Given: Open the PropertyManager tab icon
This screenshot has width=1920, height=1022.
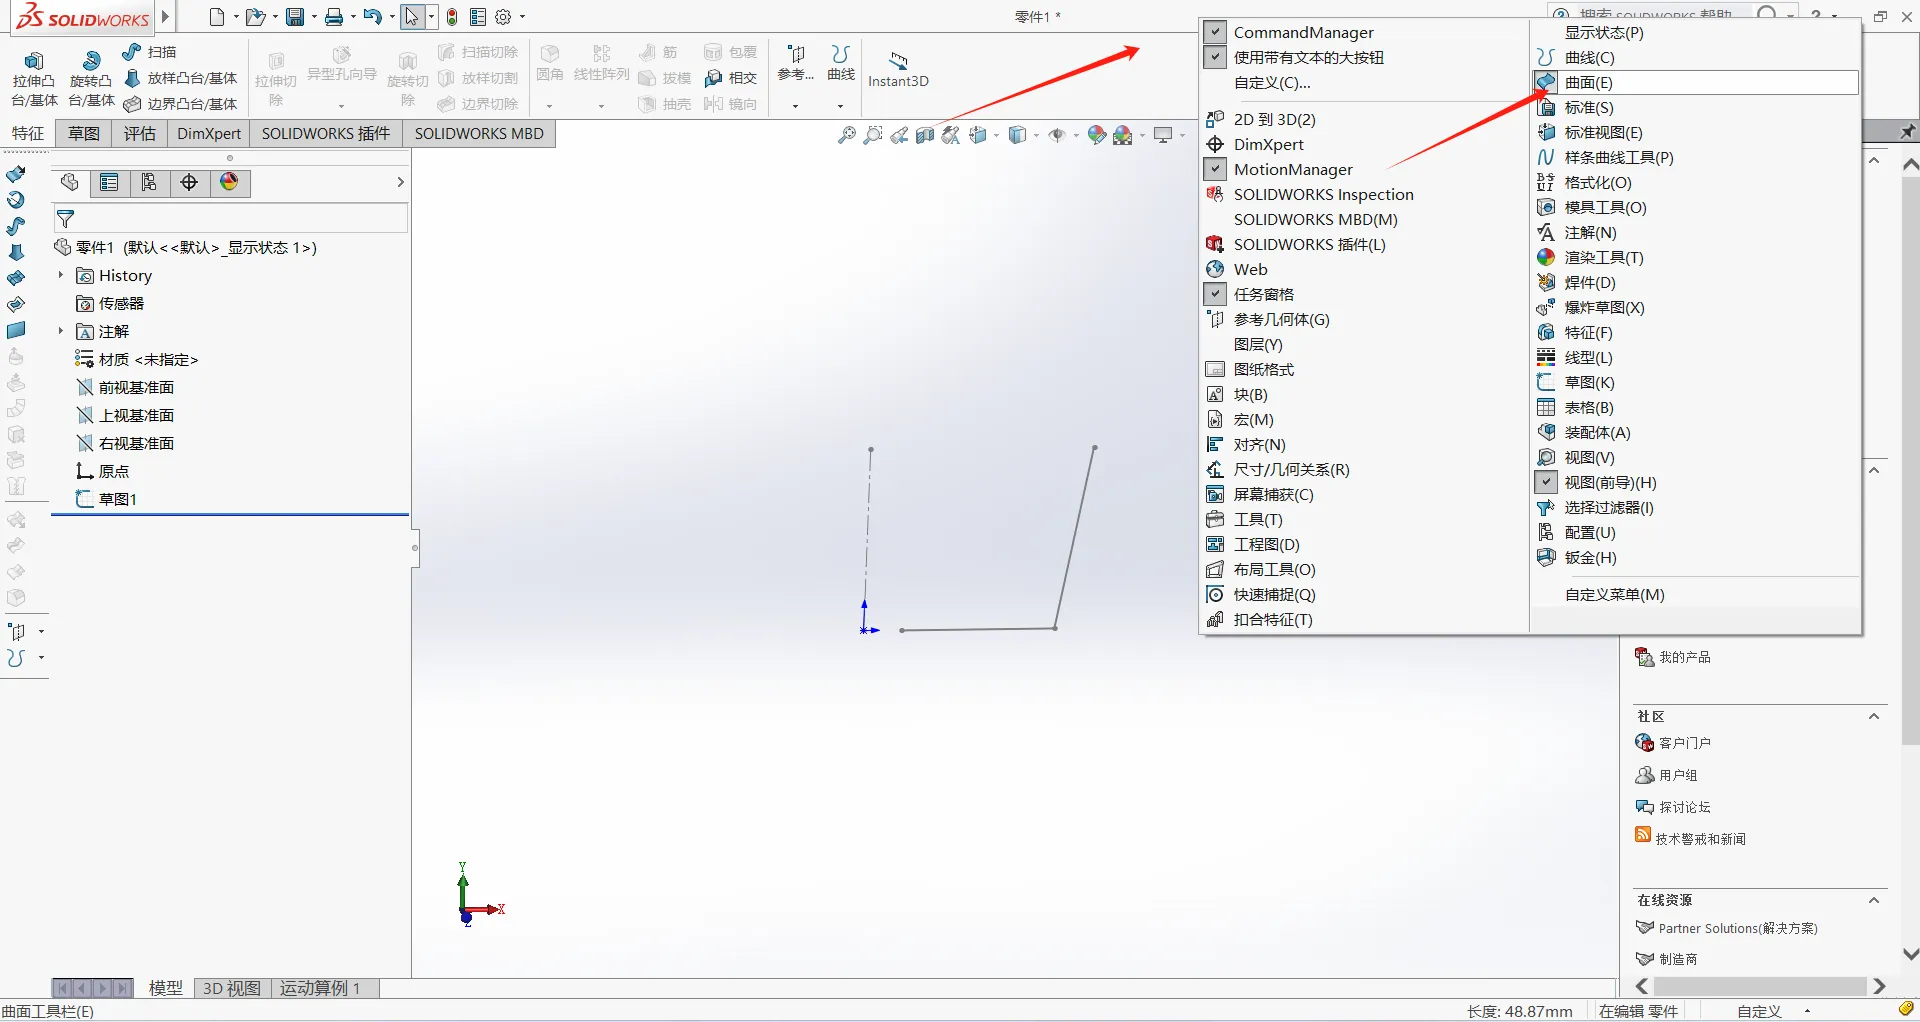Looking at the screenshot, I should 109,182.
